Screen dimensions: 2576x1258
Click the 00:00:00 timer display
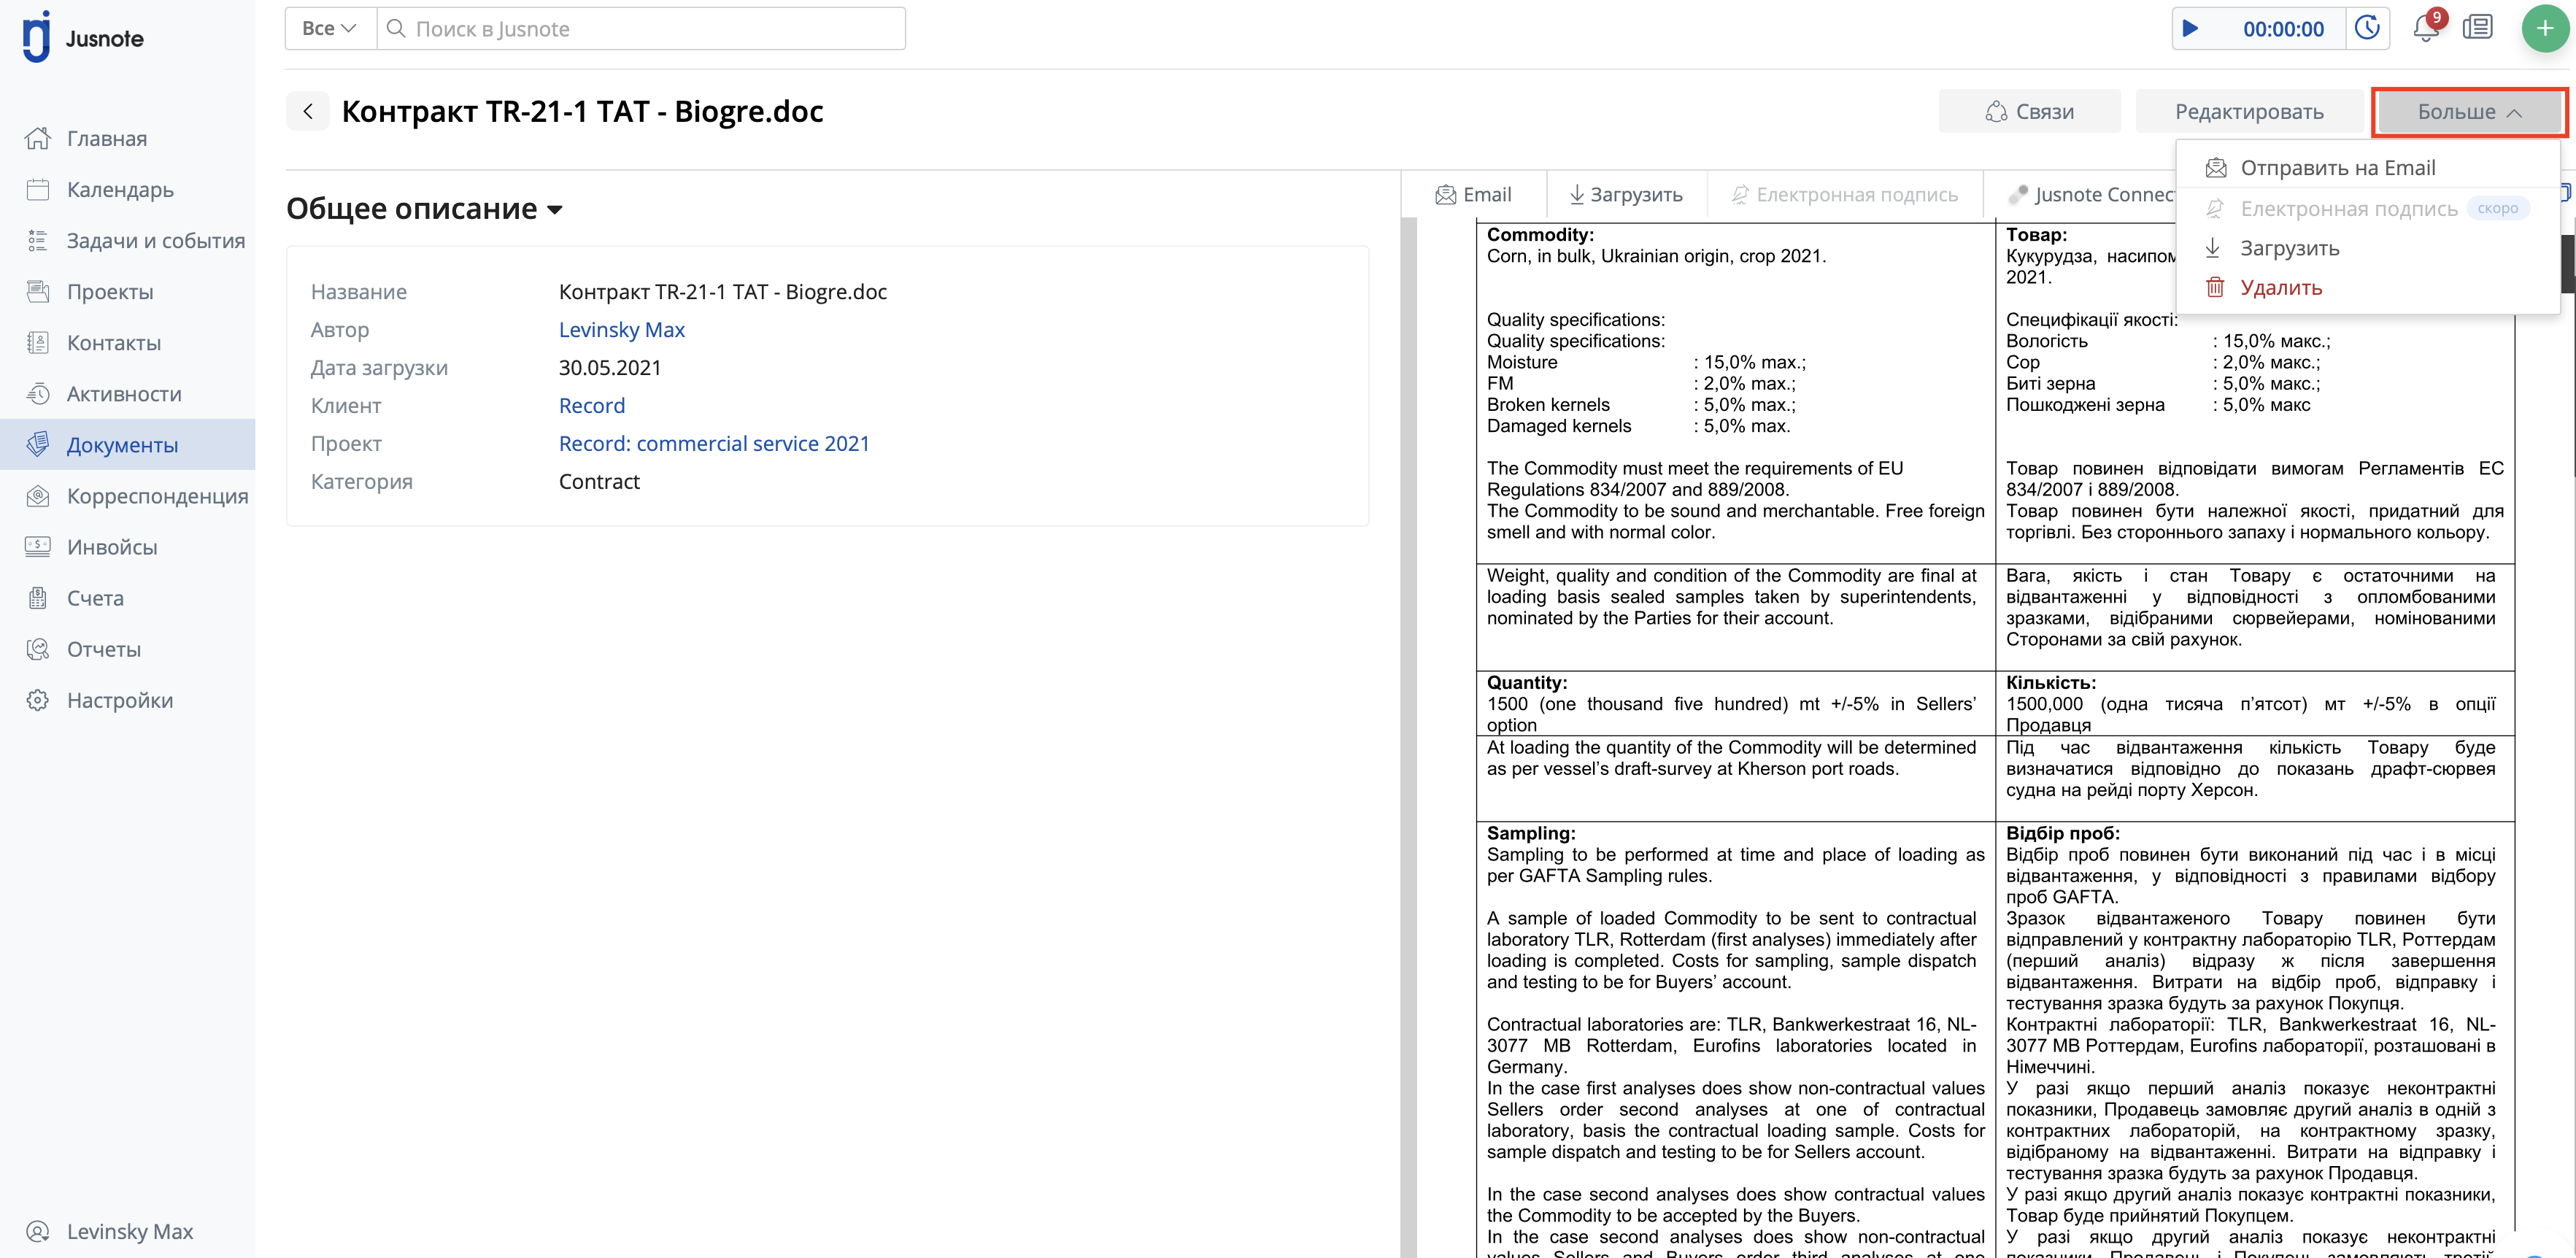tap(2283, 29)
